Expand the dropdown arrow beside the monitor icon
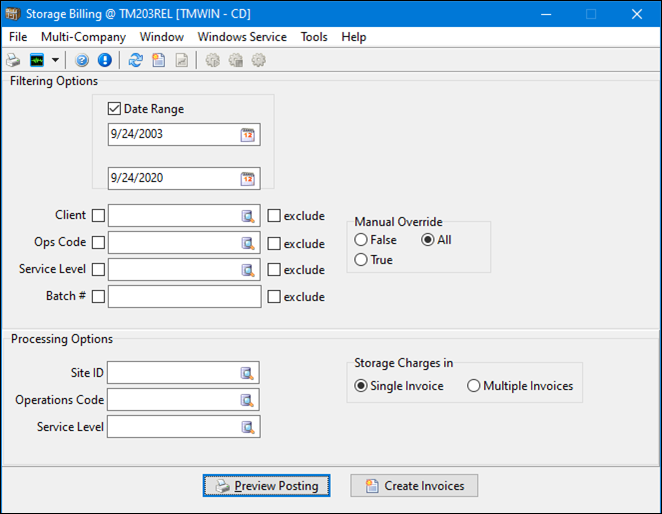The image size is (662, 514). [55, 61]
